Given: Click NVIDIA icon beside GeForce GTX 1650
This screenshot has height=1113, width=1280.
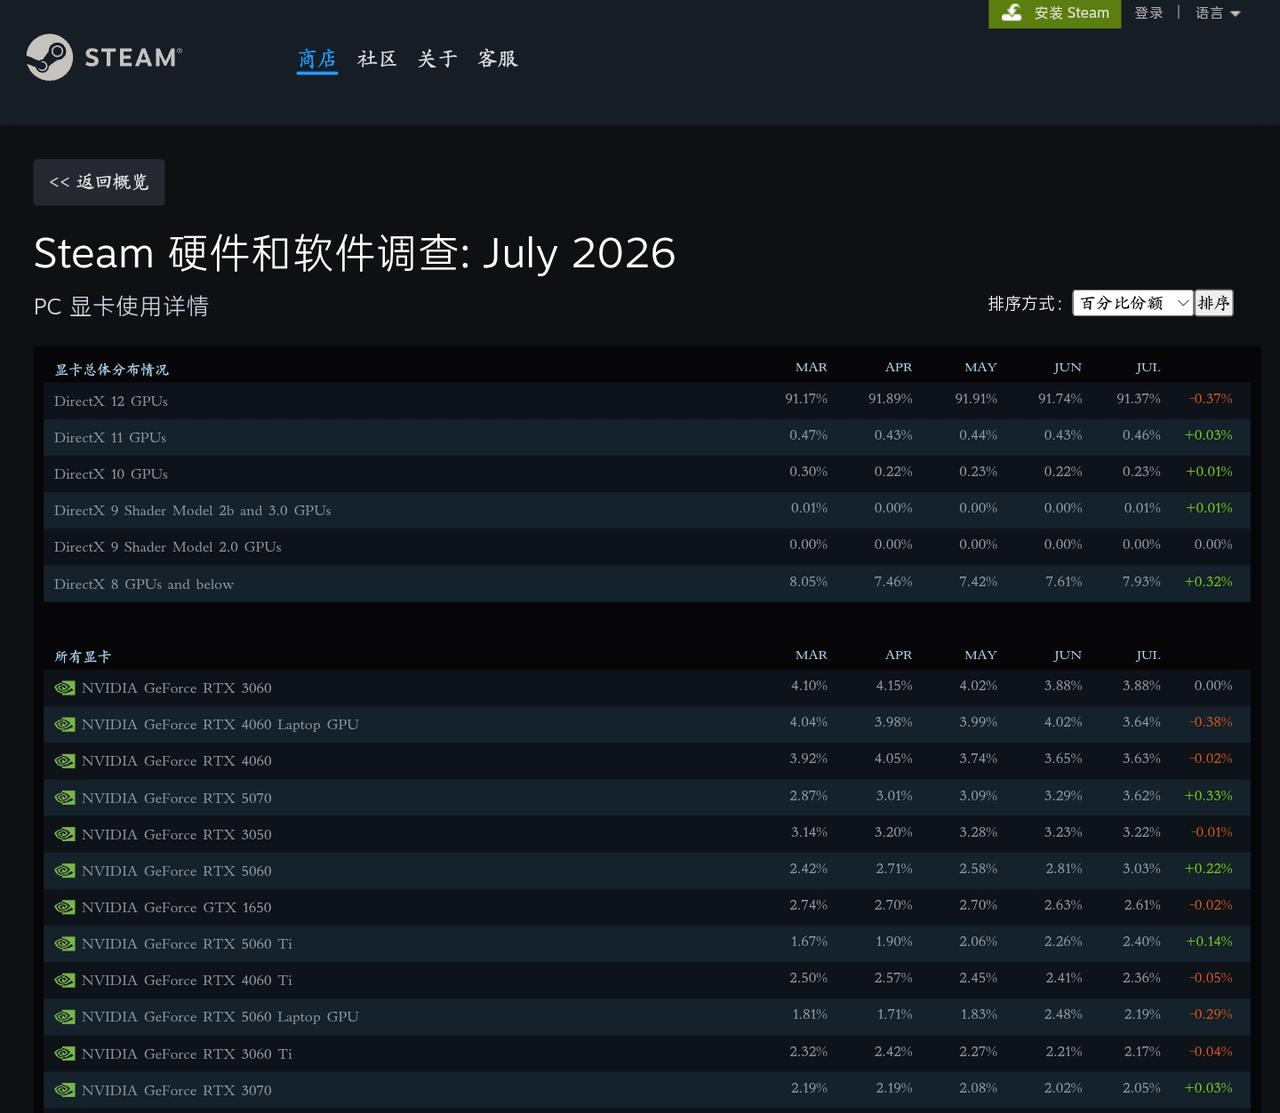Looking at the screenshot, I should 65,907.
